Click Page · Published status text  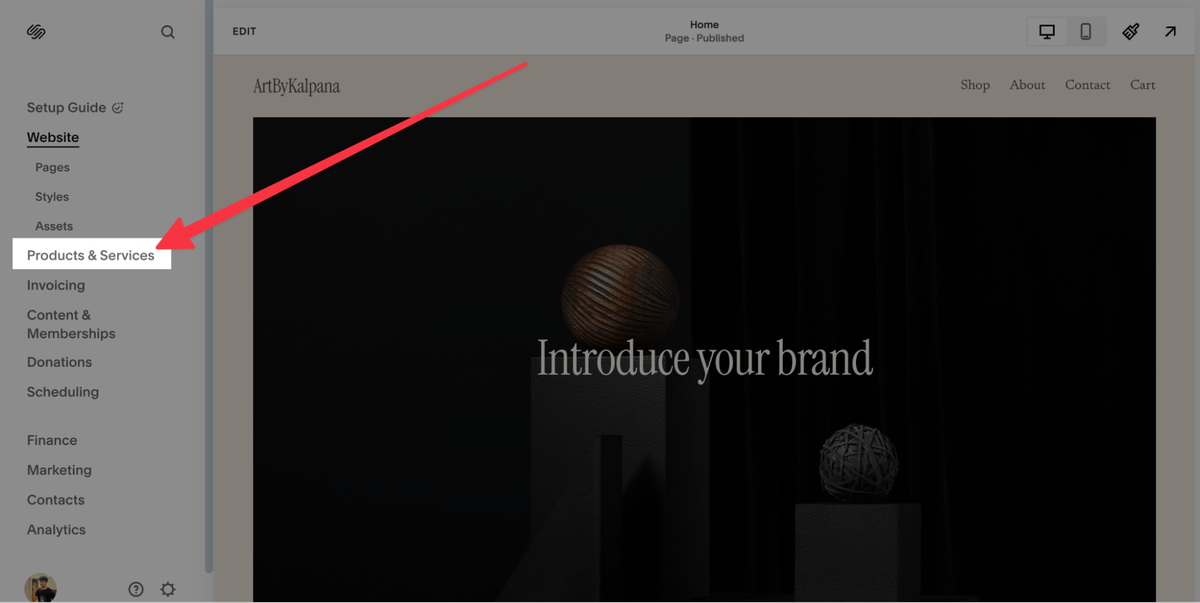[704, 38]
